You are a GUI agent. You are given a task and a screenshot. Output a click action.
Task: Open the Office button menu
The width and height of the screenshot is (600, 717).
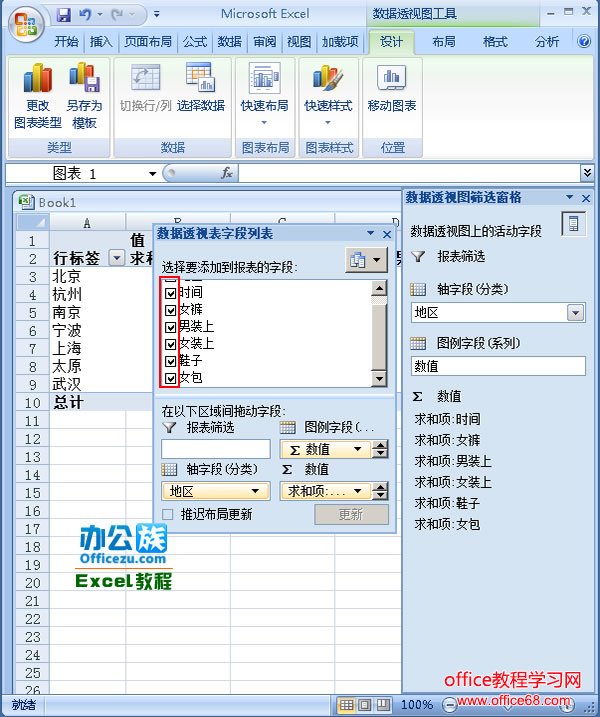pyautogui.click(x=26, y=25)
